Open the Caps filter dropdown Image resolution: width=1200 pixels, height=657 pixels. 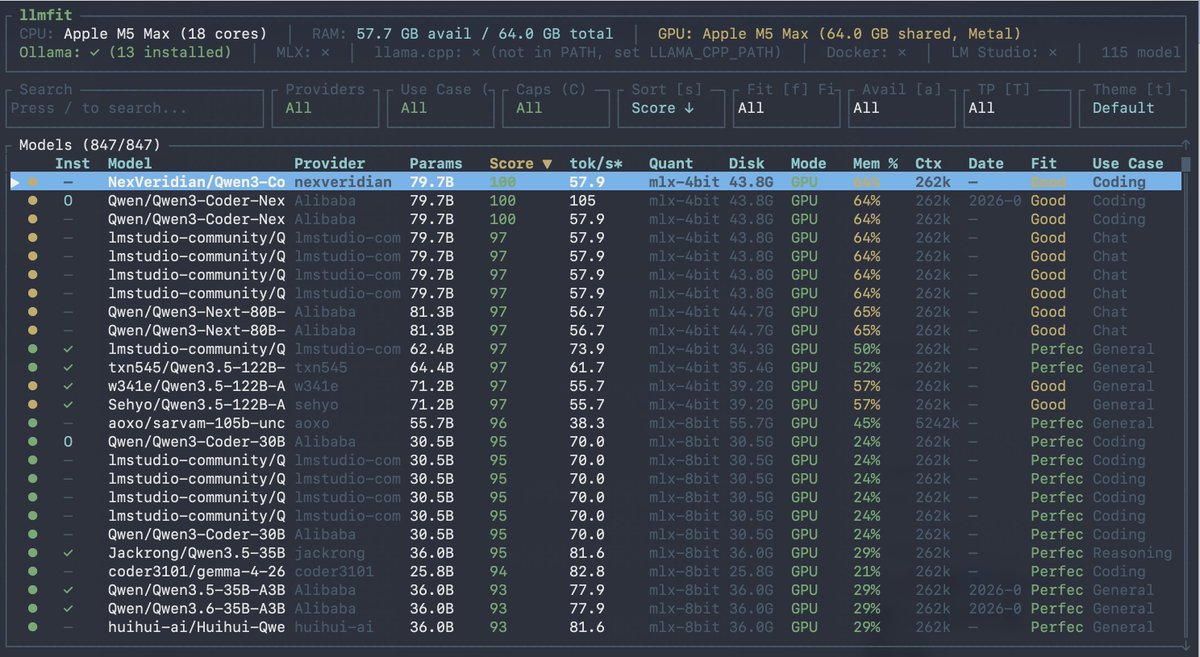coord(555,107)
